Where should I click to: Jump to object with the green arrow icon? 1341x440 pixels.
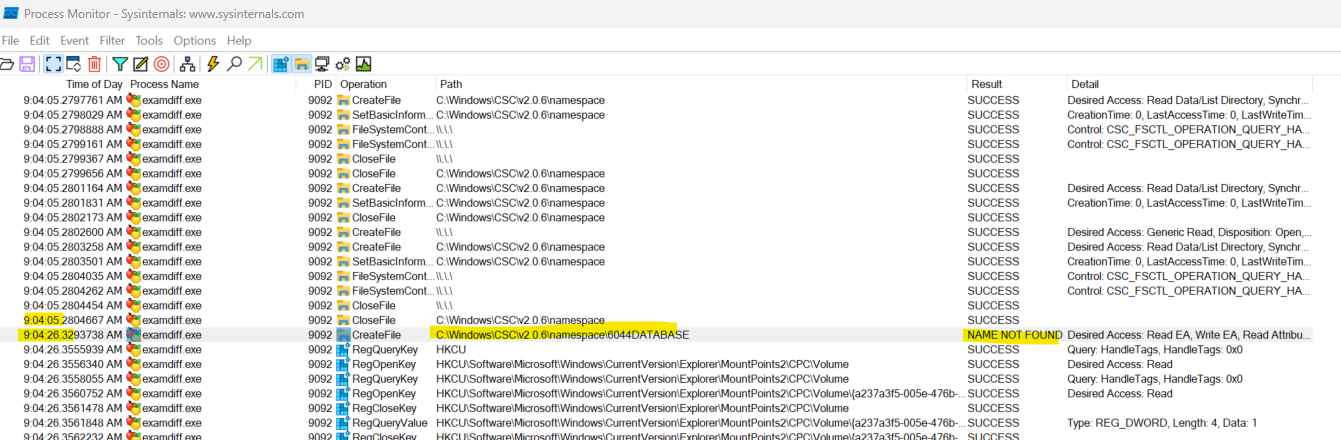(x=255, y=64)
